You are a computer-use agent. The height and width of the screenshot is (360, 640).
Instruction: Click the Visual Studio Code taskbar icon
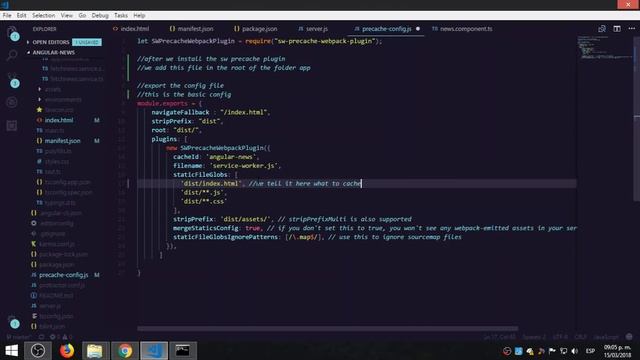tap(154, 351)
